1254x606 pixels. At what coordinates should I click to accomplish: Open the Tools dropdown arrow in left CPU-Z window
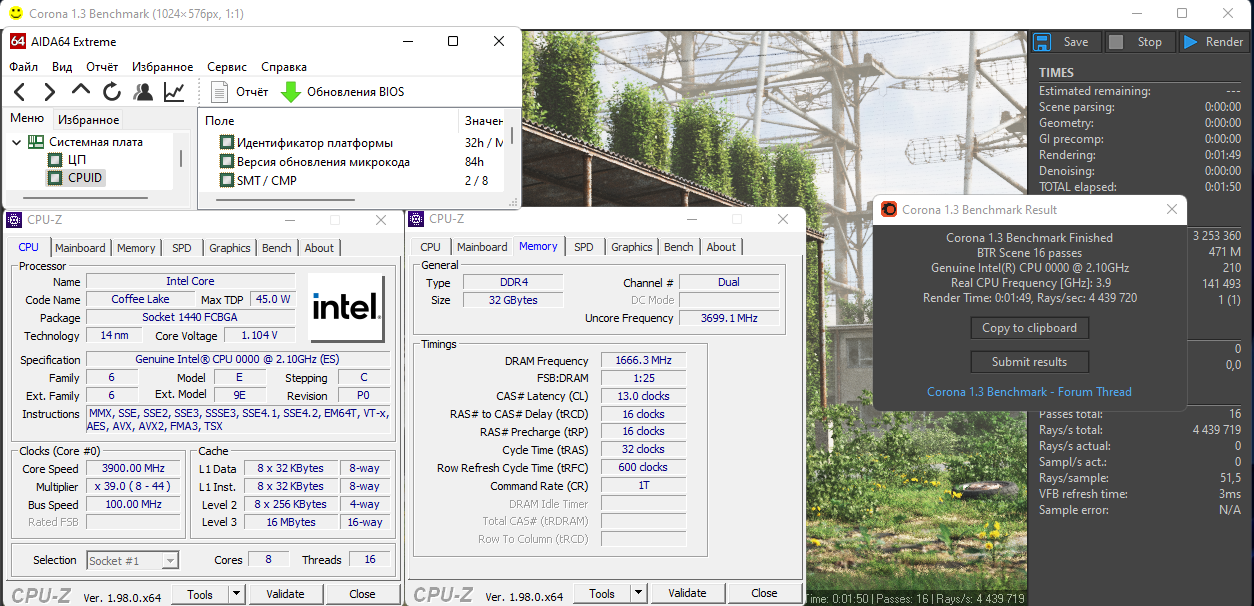pos(236,594)
